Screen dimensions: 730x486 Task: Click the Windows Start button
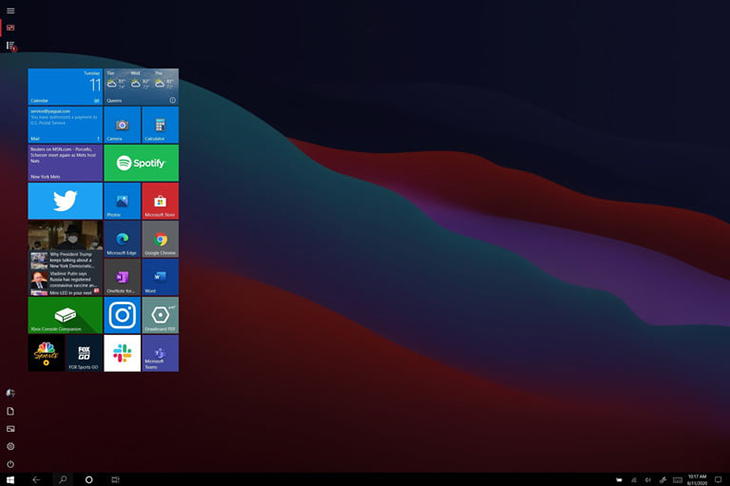click(10, 479)
